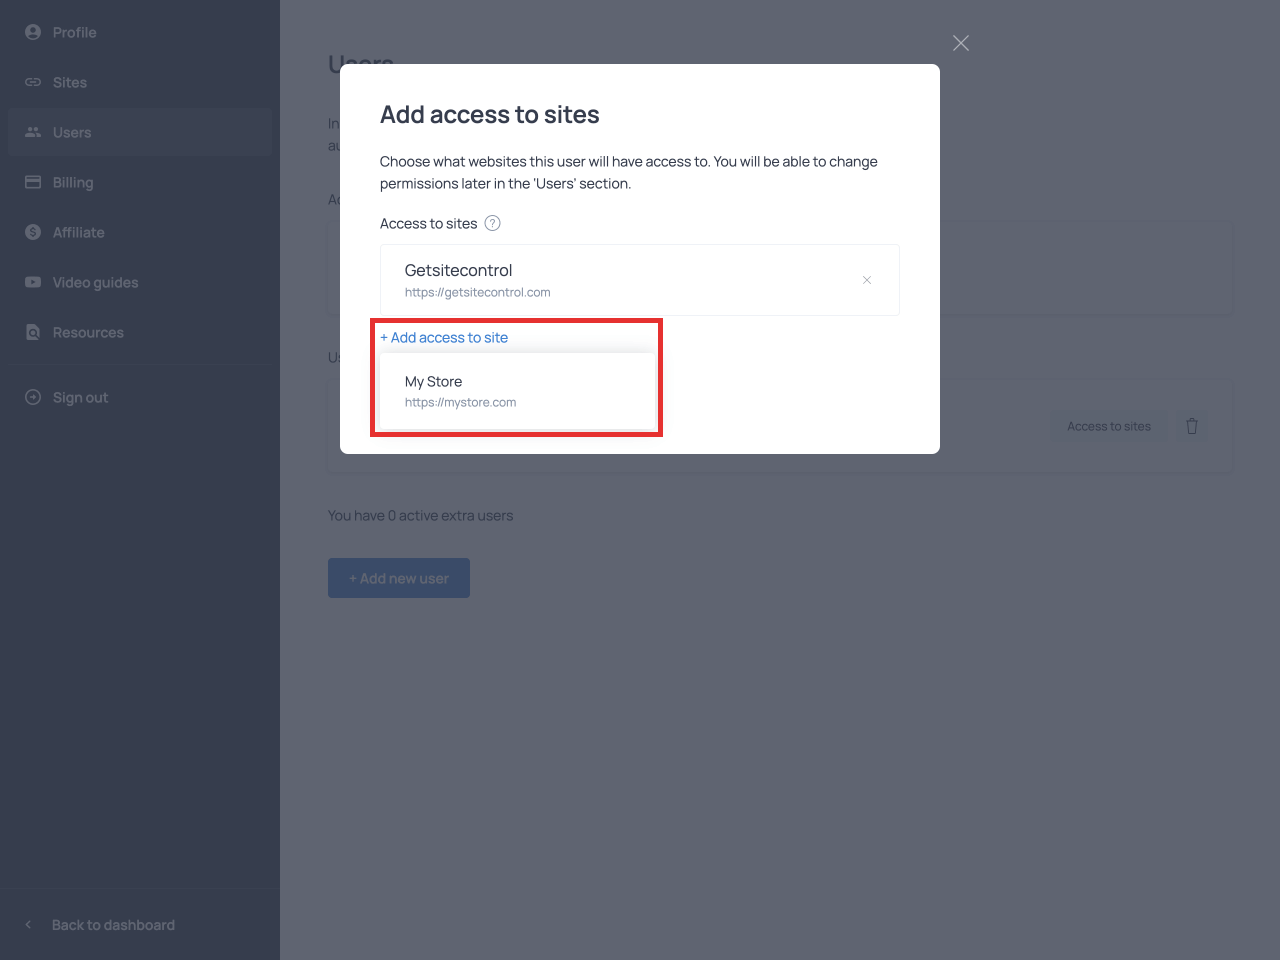
Task: Click the Access to sites button
Action: [1108, 426]
